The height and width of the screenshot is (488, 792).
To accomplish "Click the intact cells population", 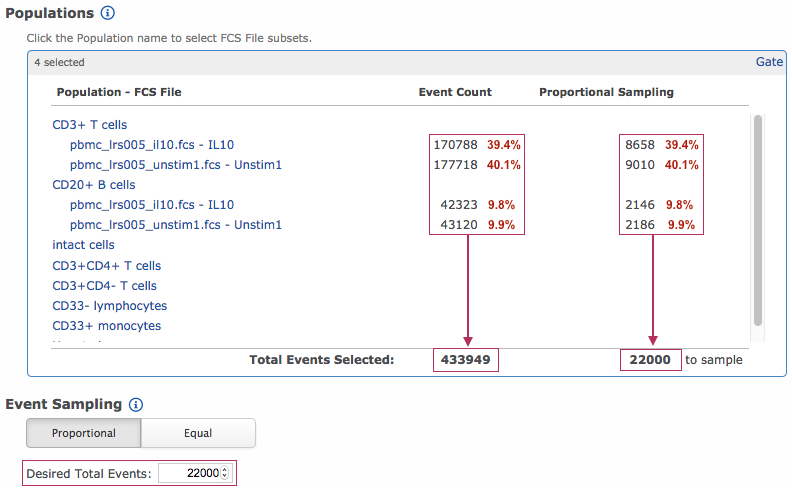I will (x=83, y=245).
